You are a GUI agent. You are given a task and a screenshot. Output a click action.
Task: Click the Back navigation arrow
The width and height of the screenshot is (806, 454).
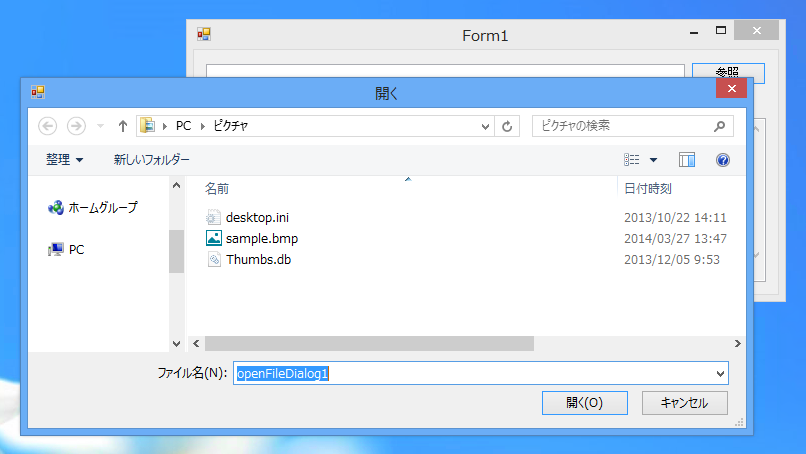click(47, 126)
